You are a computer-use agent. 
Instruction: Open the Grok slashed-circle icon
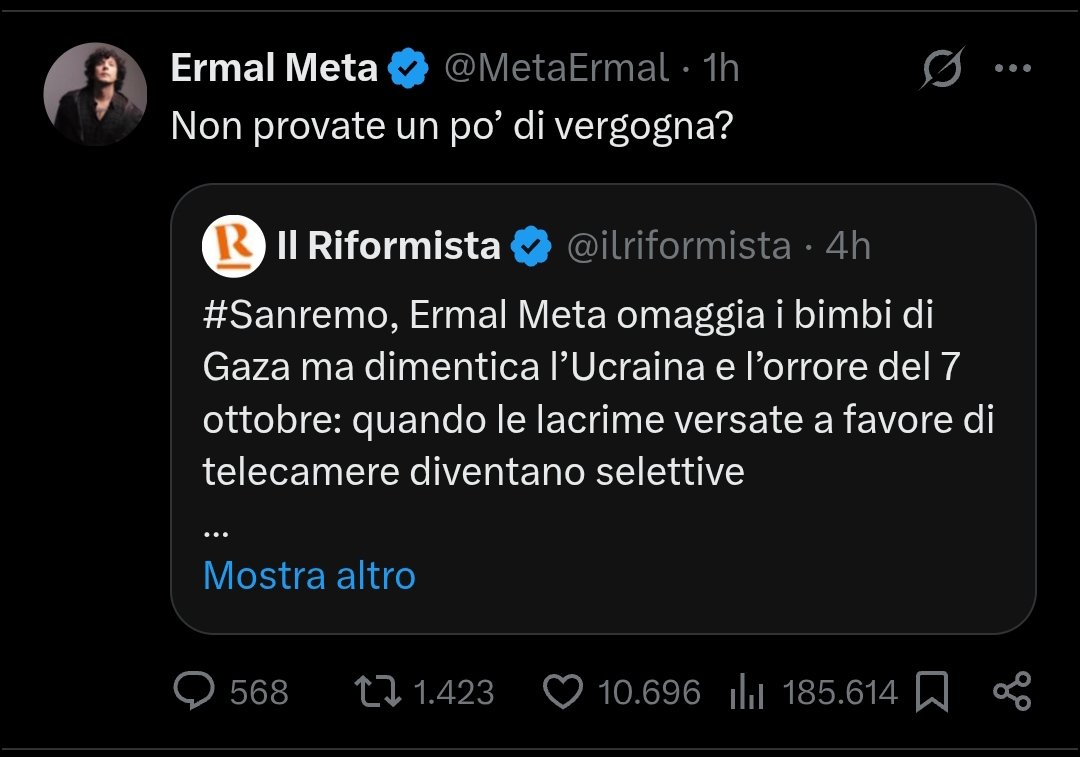(x=942, y=69)
